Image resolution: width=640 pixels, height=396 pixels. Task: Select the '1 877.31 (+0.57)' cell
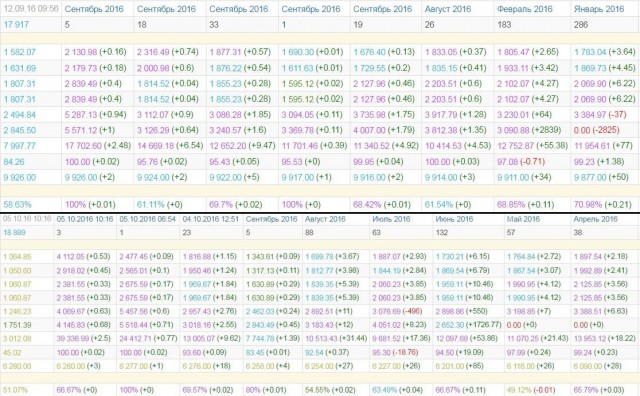pyautogui.click(x=240, y=52)
